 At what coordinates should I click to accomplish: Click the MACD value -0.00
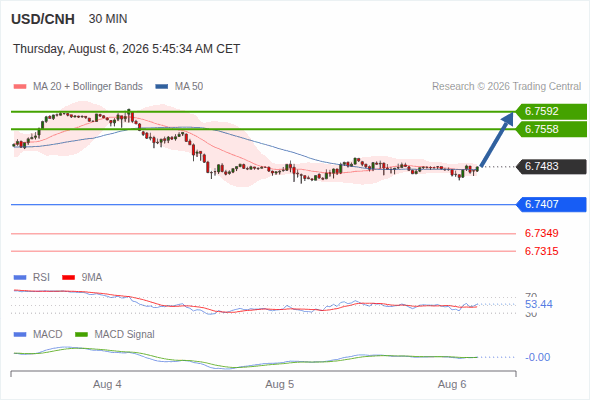tap(537, 357)
